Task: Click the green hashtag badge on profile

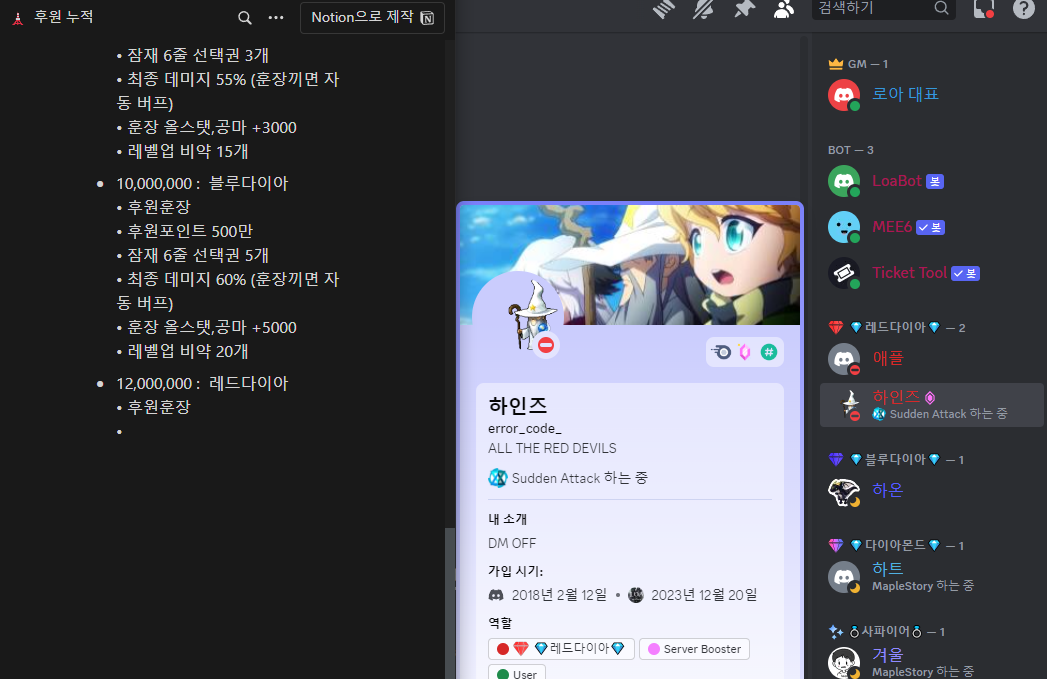Action: [769, 352]
